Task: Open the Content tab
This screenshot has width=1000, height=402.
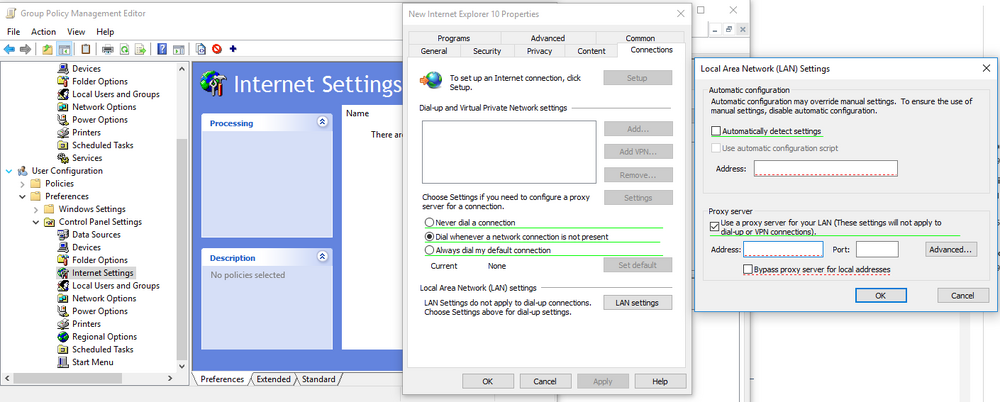Action: (591, 51)
